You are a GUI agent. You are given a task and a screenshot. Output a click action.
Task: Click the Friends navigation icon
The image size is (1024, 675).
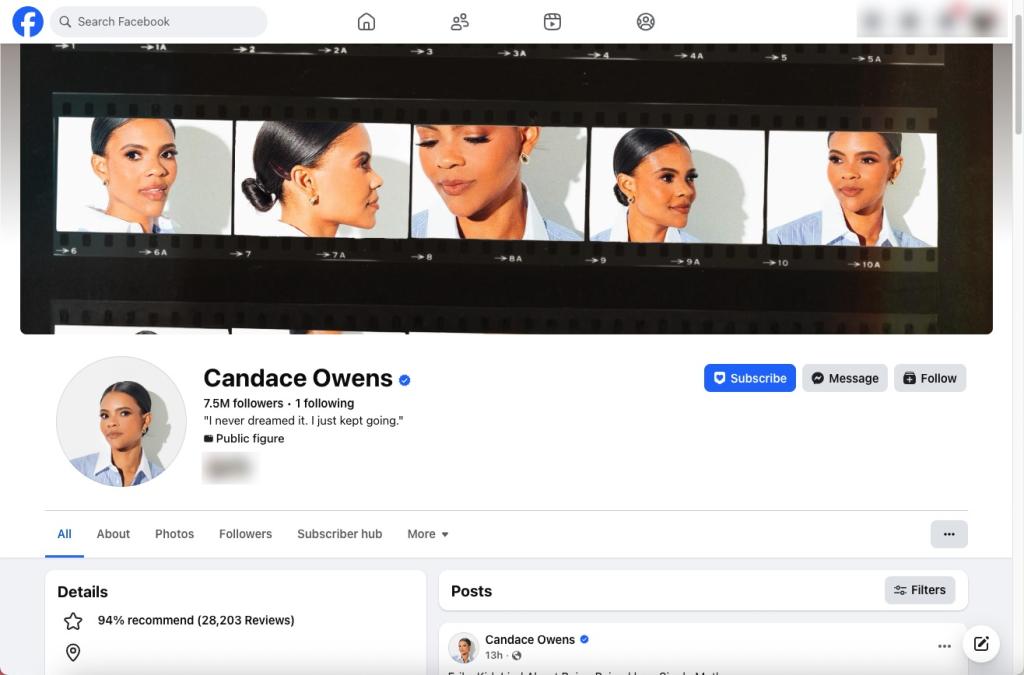point(459,21)
